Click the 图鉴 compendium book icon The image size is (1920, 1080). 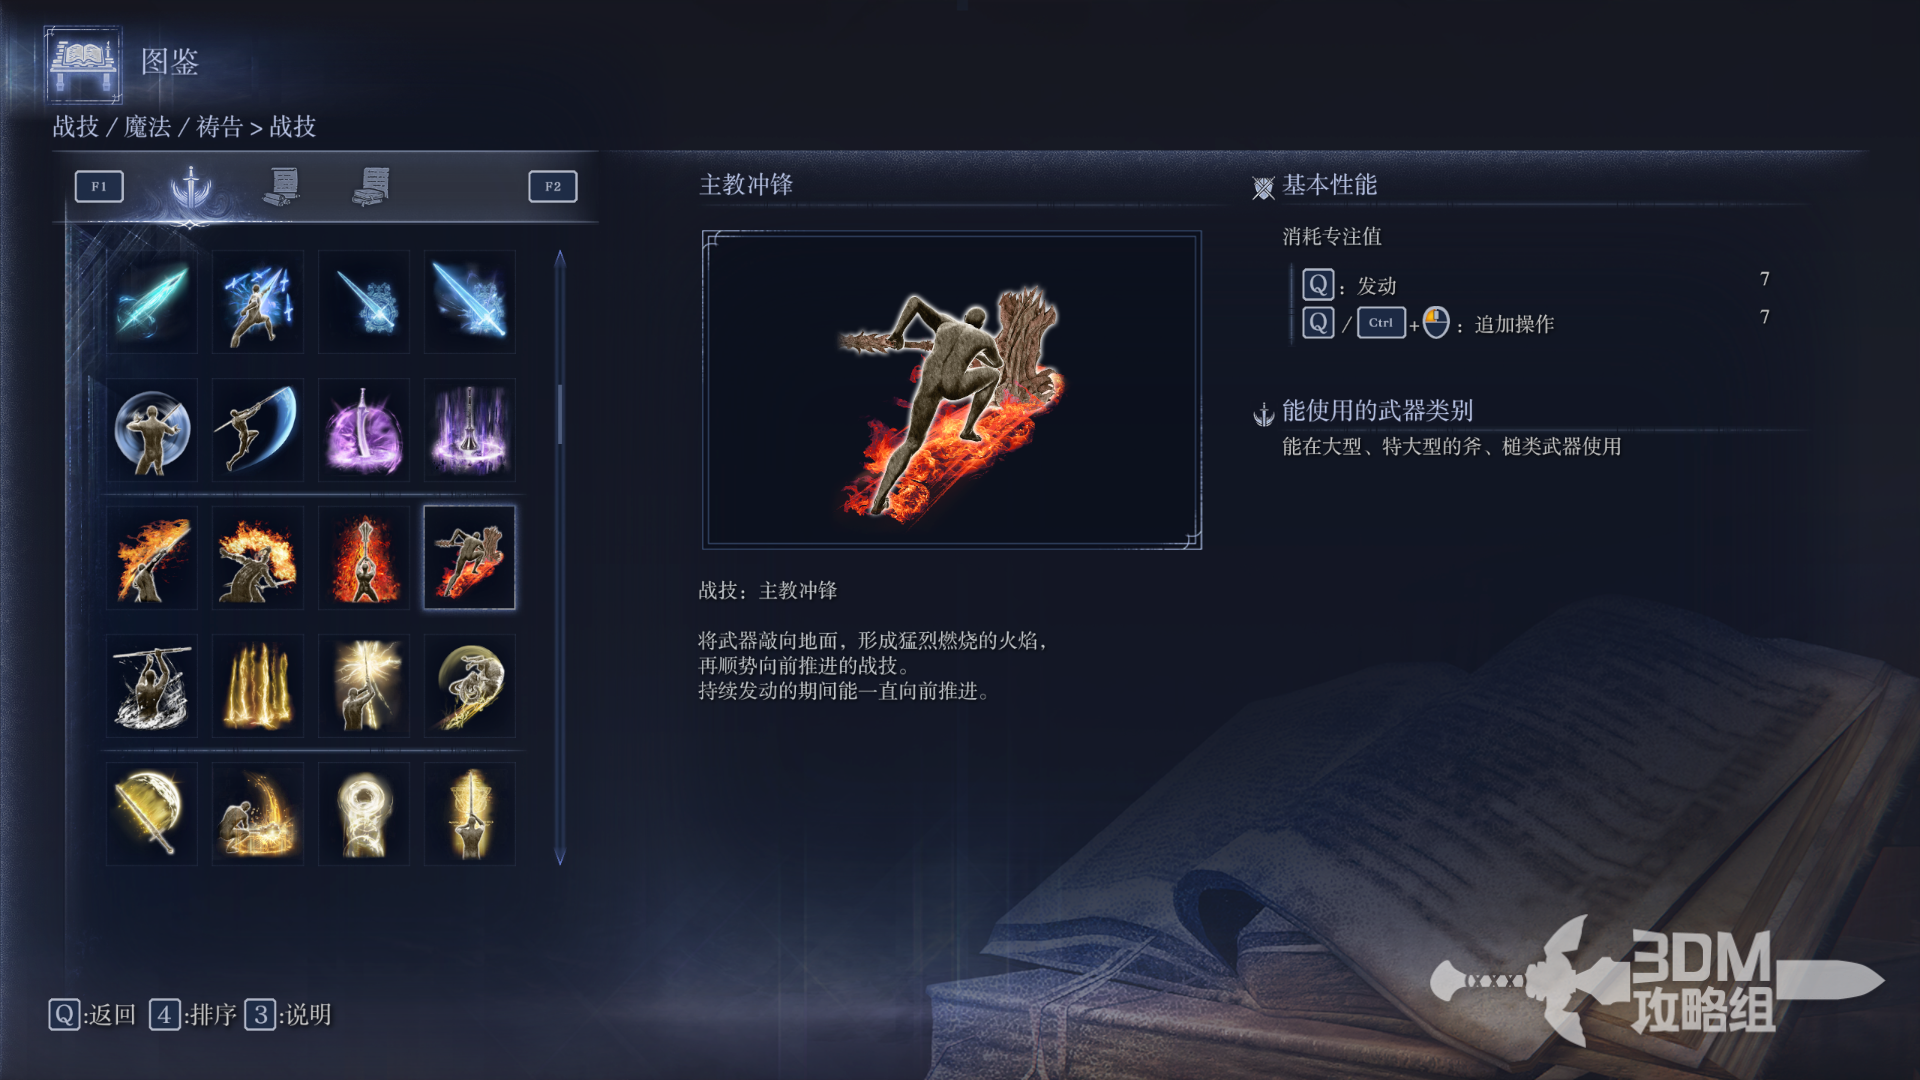(83, 64)
